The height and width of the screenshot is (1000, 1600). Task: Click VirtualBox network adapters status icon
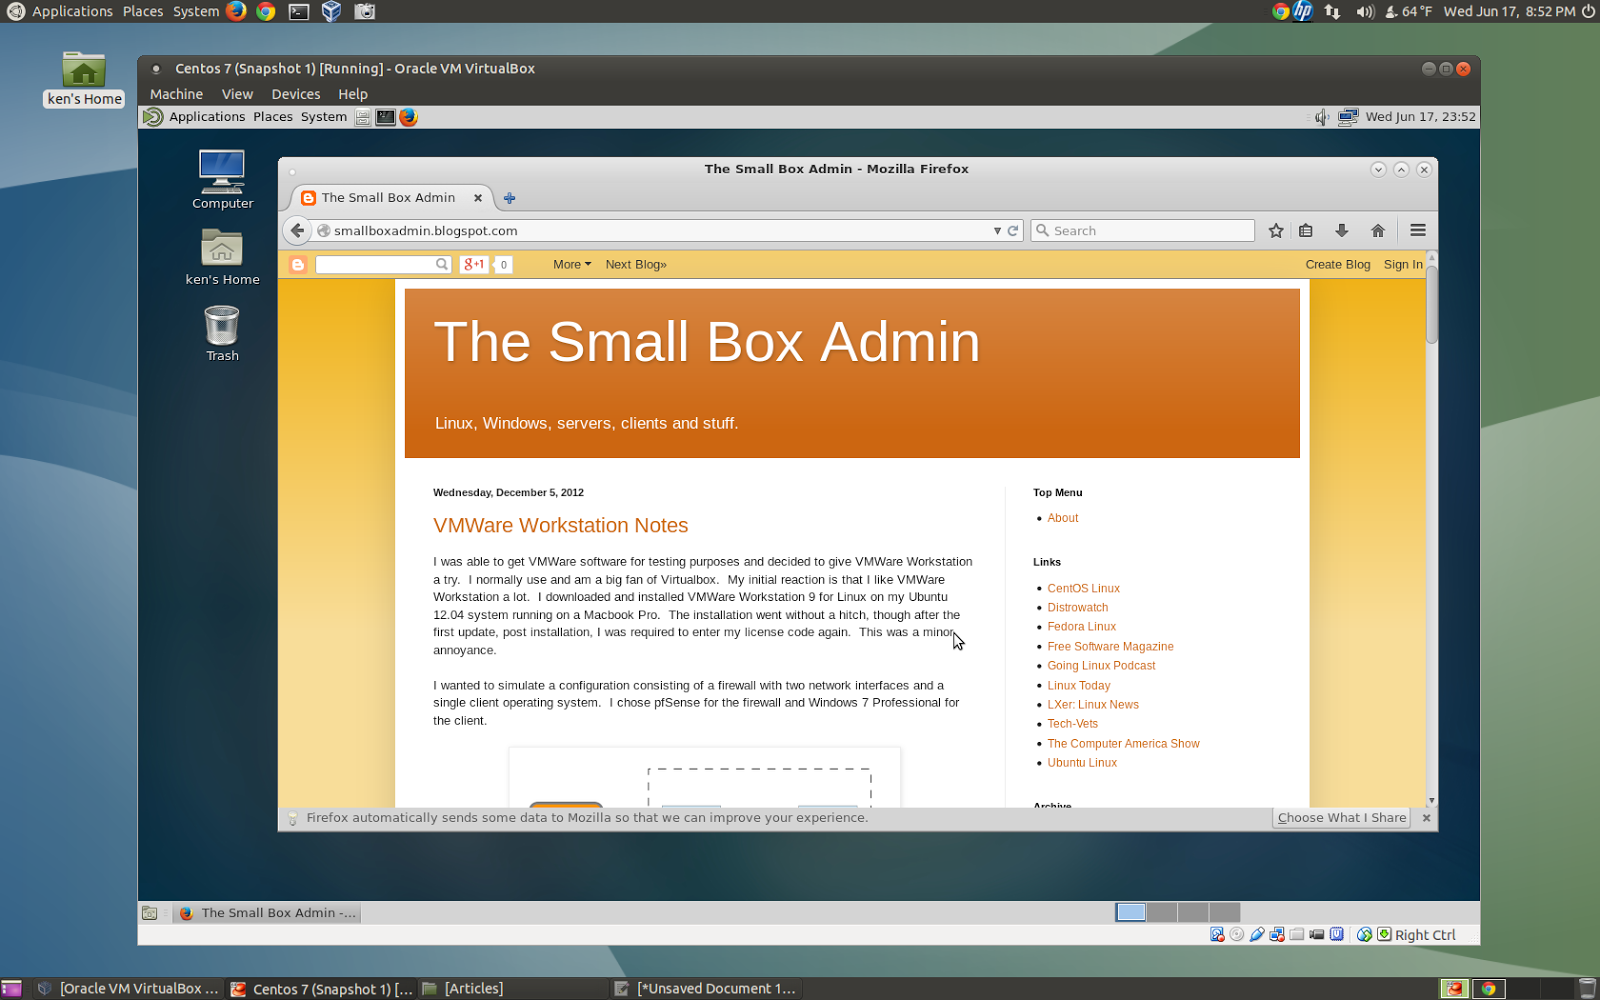[x=1277, y=935]
